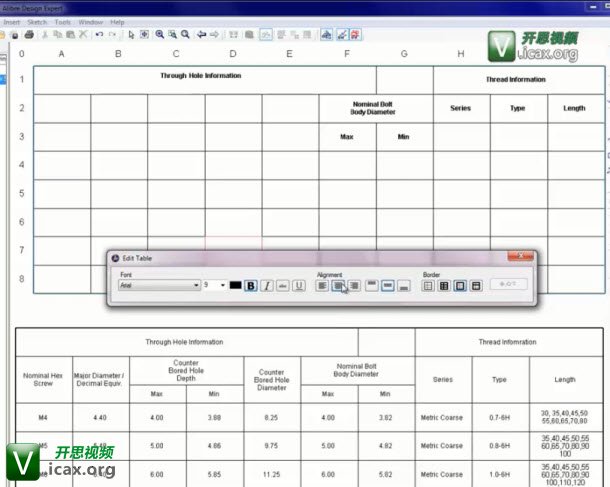This screenshot has width=610, height=487.
Task: Apply the outline border style
Action: (x=460, y=286)
